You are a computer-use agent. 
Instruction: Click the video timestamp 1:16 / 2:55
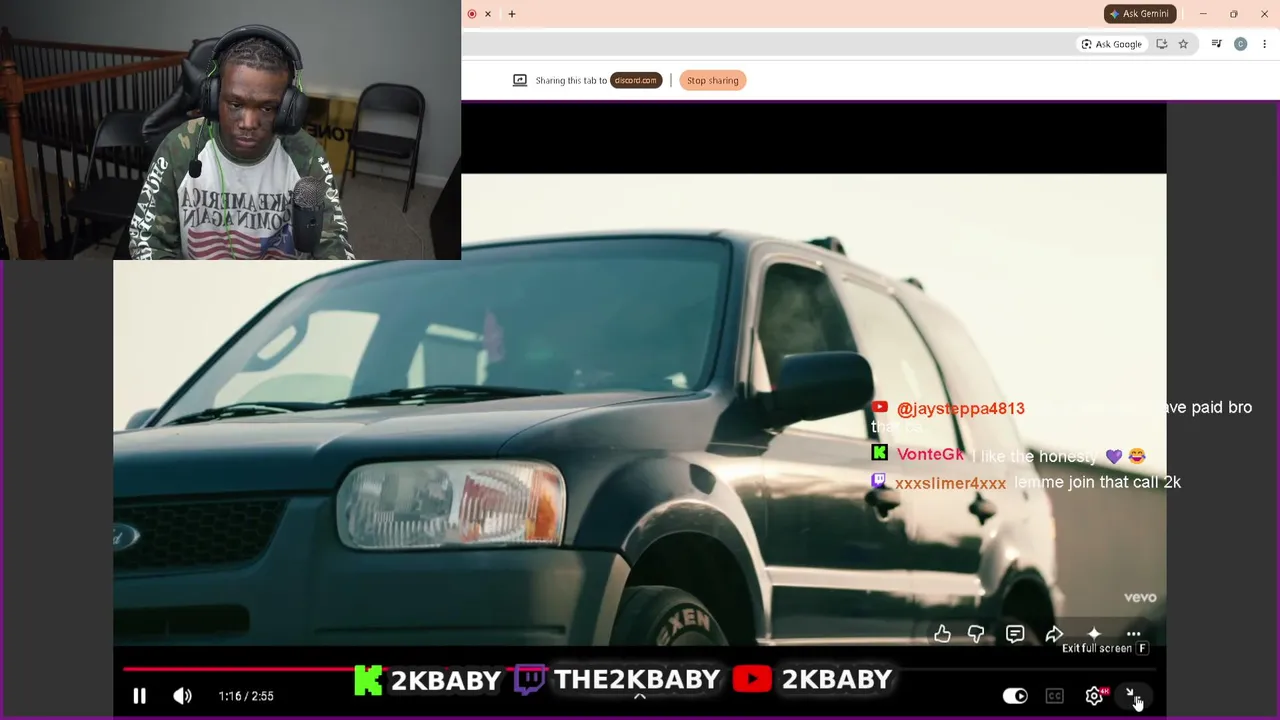(x=246, y=696)
